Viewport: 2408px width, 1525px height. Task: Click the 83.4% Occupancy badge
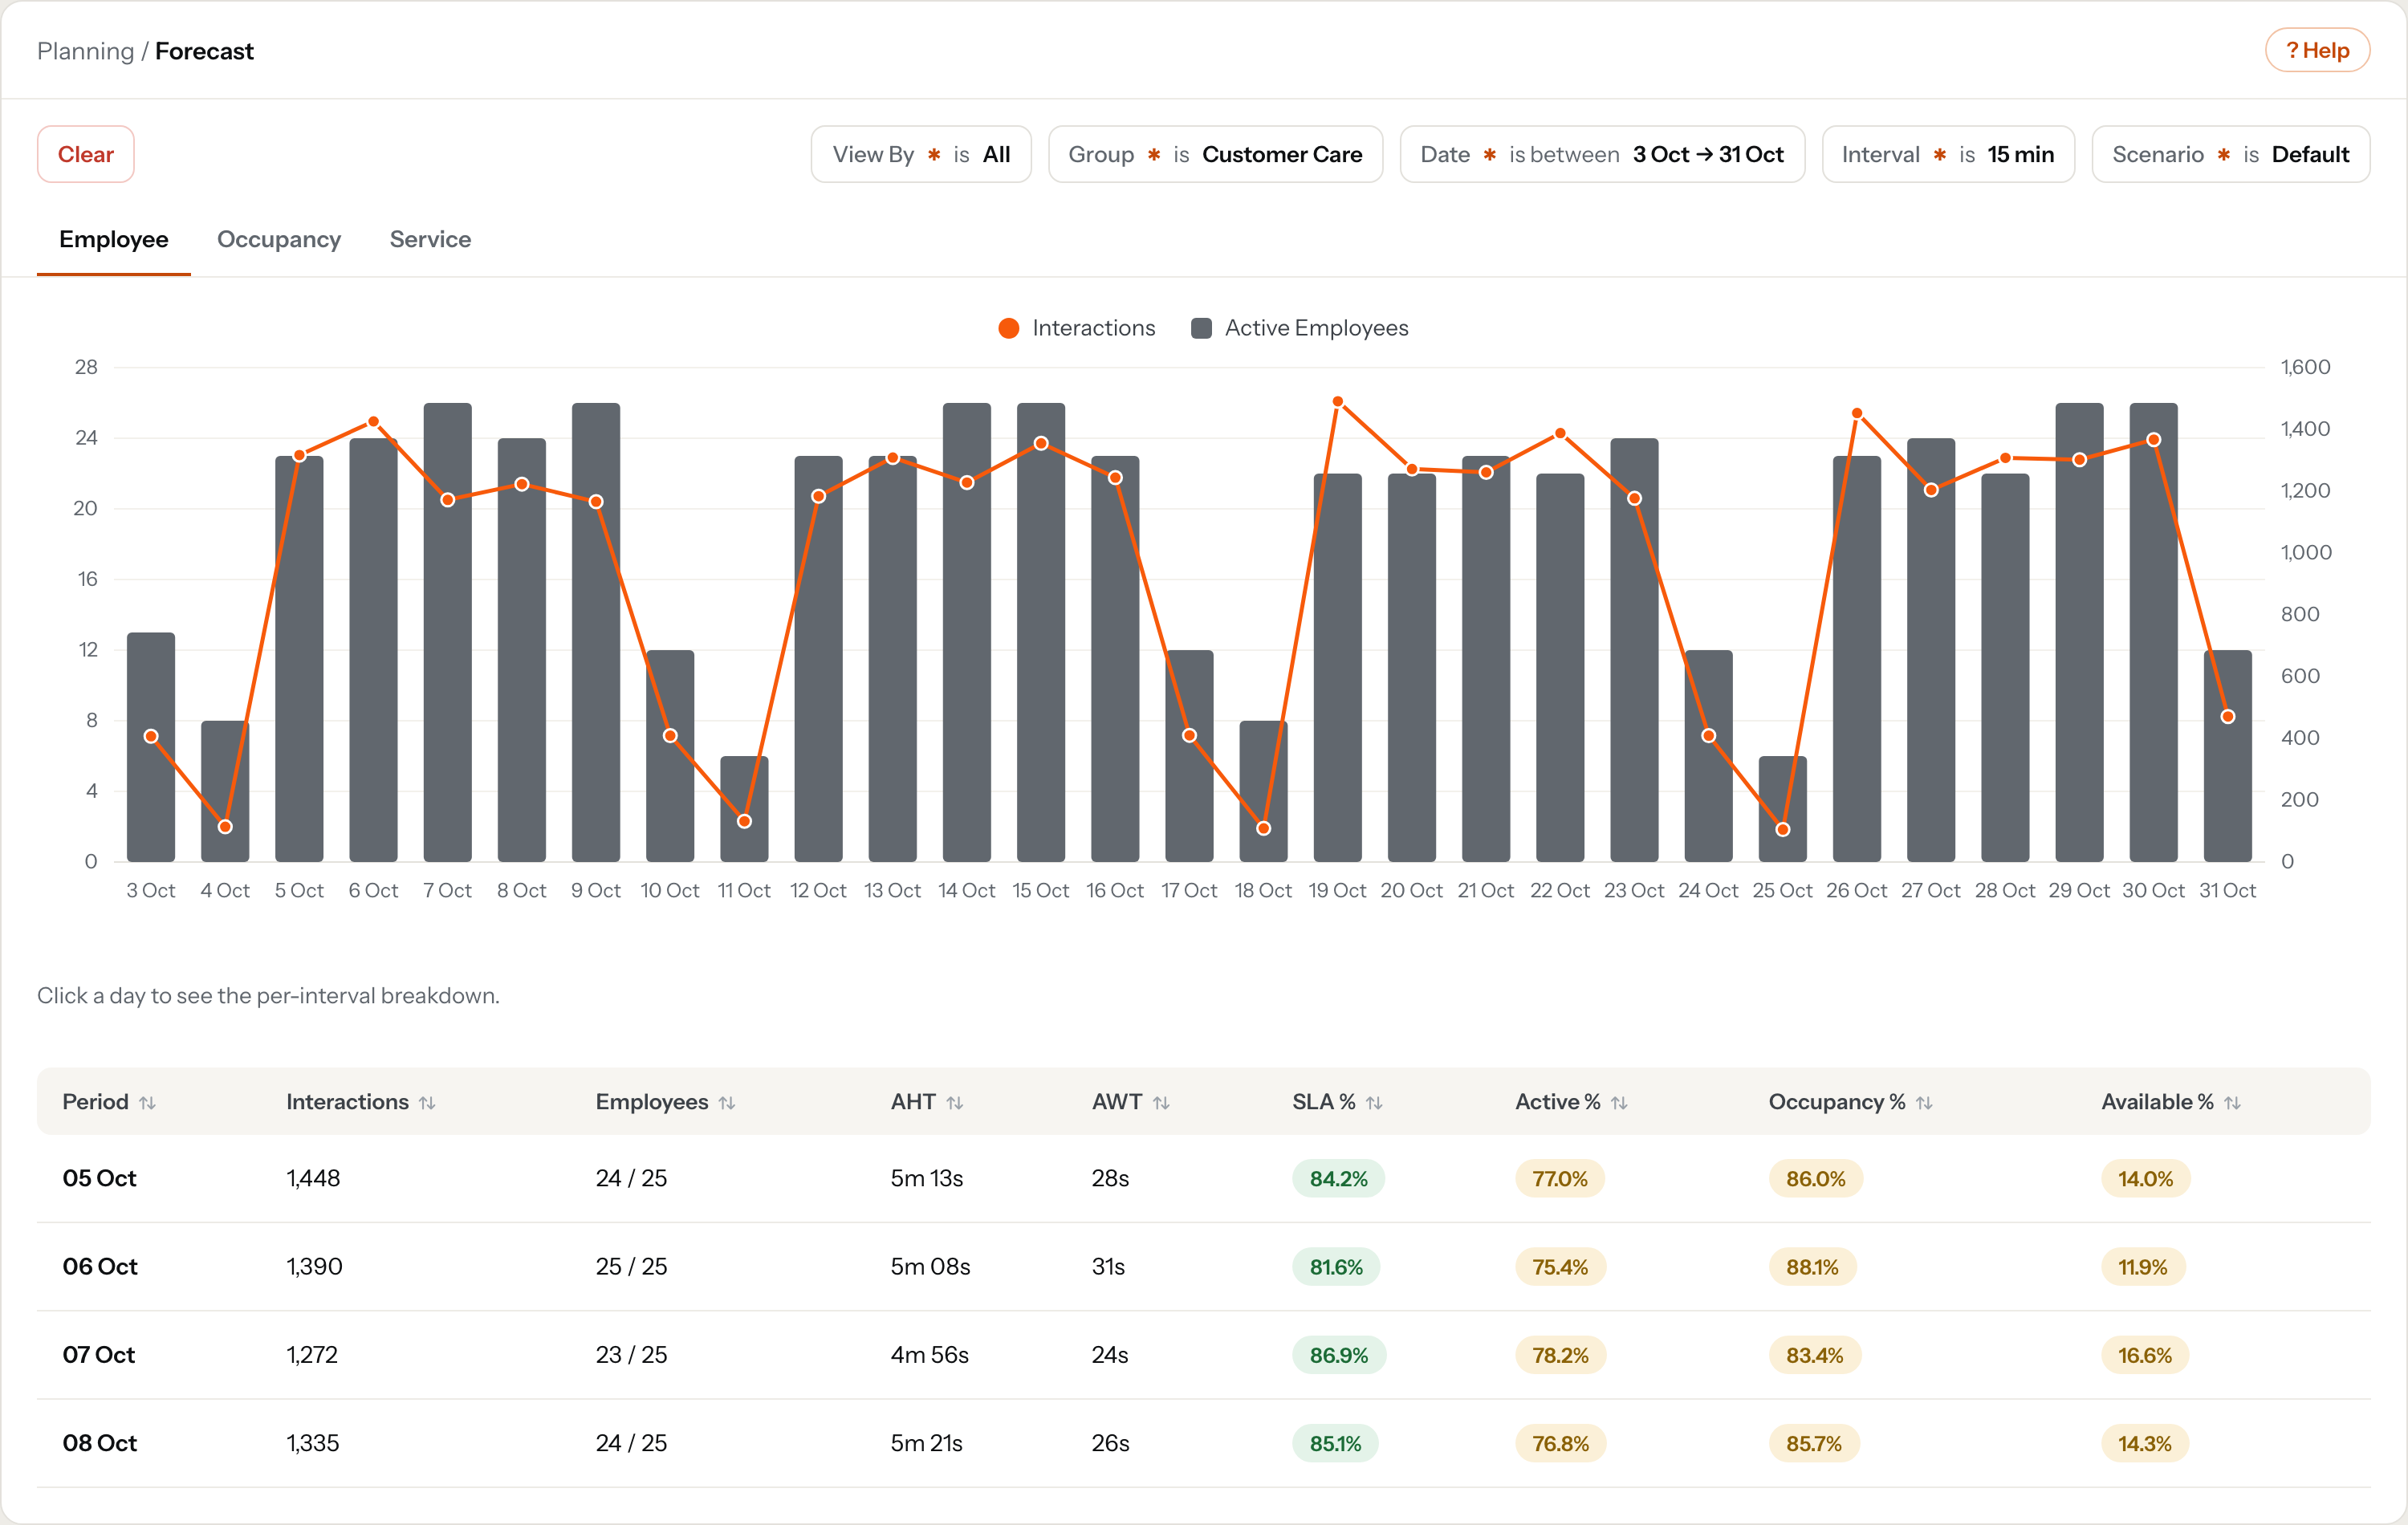(1815, 1355)
